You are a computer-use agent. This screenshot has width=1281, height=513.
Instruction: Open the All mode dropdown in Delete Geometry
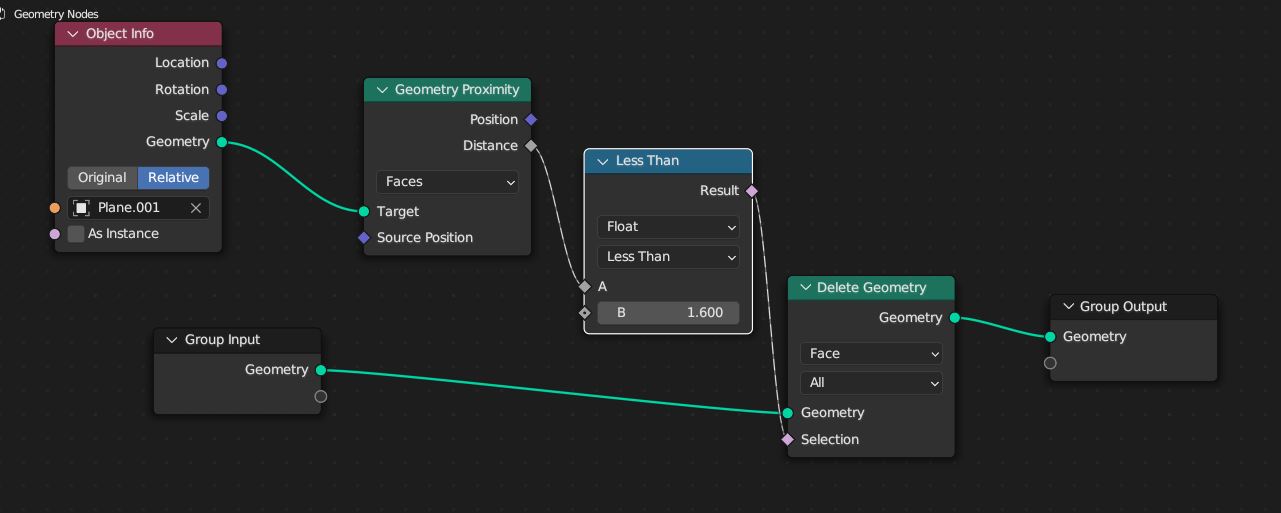pyautogui.click(x=871, y=383)
